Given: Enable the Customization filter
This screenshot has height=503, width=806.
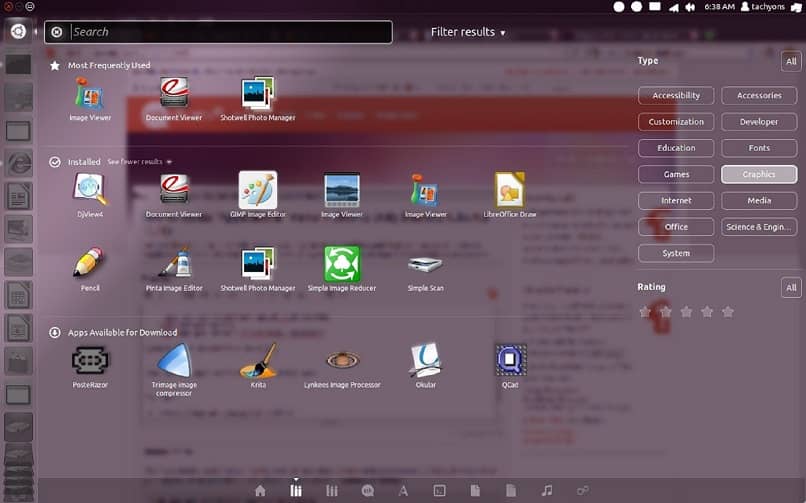Looking at the screenshot, I should point(676,122).
